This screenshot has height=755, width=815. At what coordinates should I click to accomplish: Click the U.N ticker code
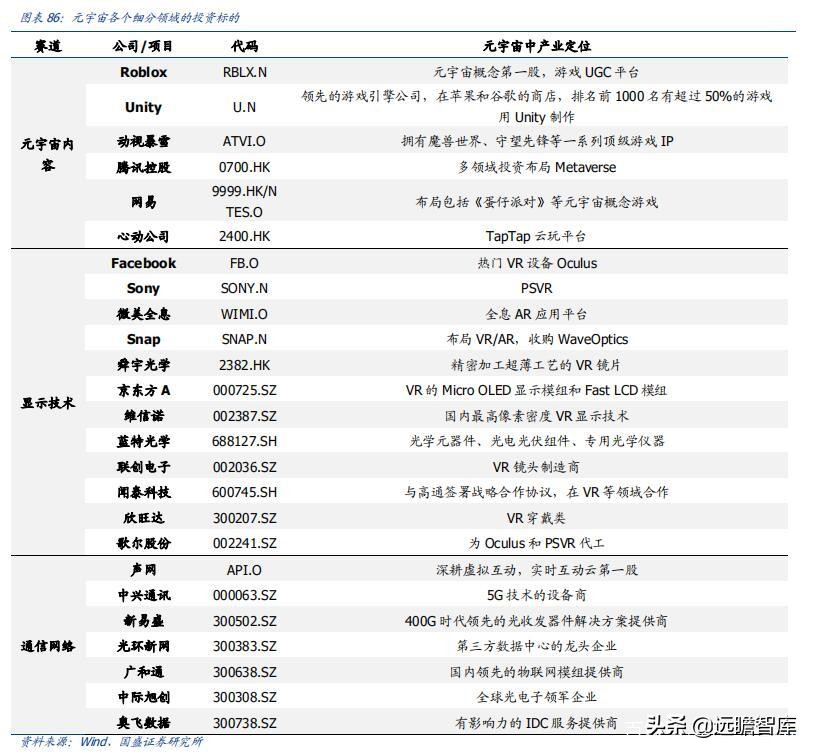[x=244, y=107]
